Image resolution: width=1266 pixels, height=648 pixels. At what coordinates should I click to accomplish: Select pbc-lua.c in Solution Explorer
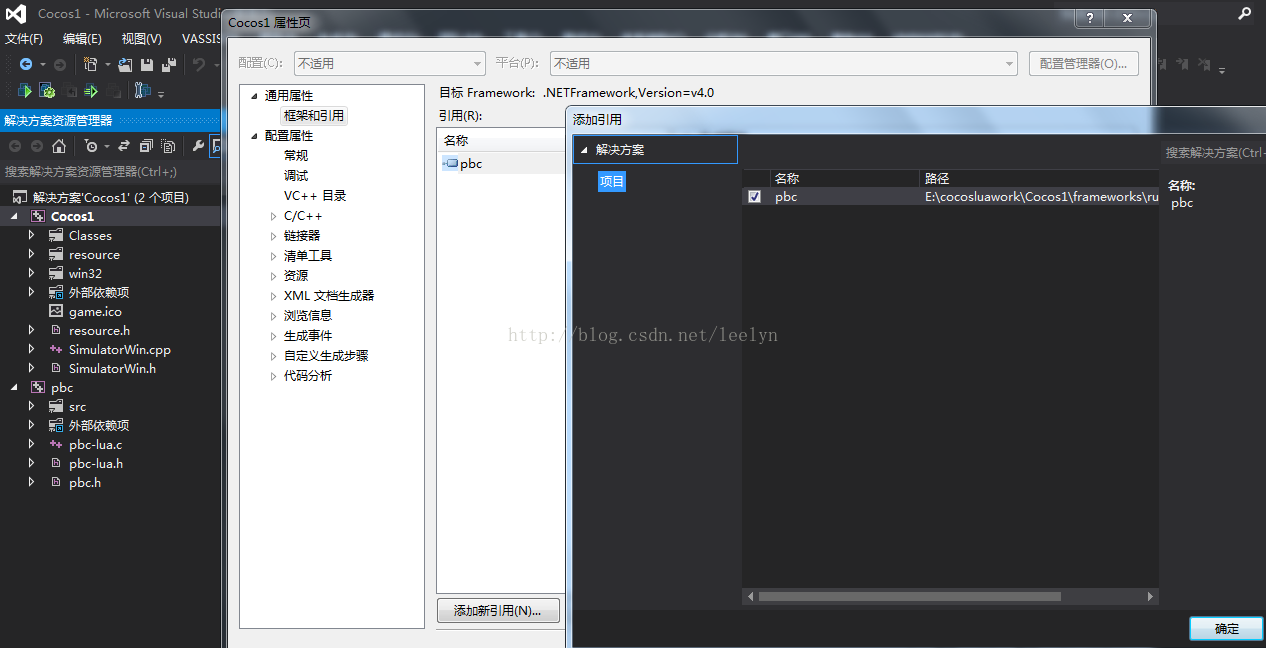click(95, 444)
